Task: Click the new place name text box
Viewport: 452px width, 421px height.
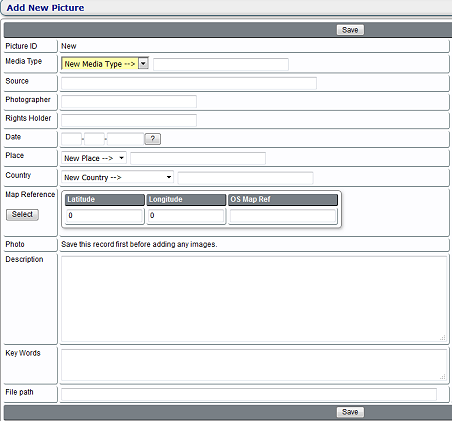Action: click(198, 158)
